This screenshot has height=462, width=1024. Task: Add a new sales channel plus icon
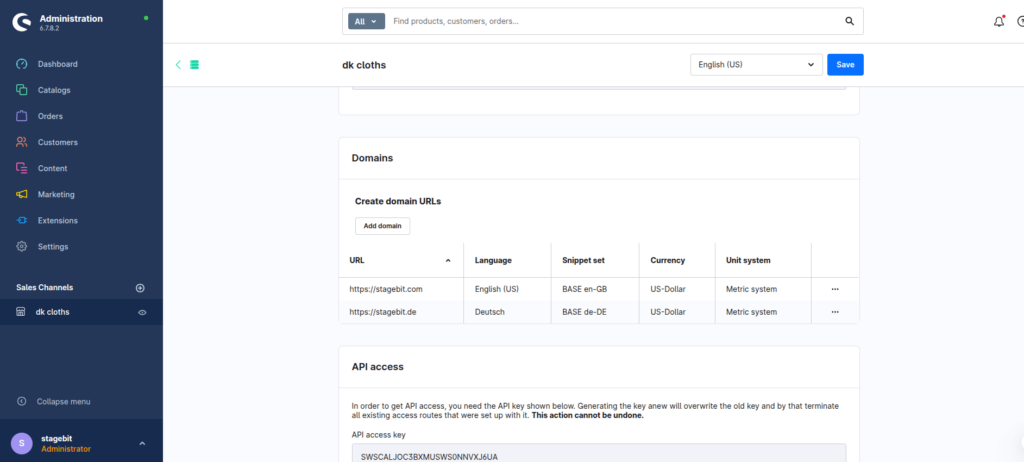[140, 288]
